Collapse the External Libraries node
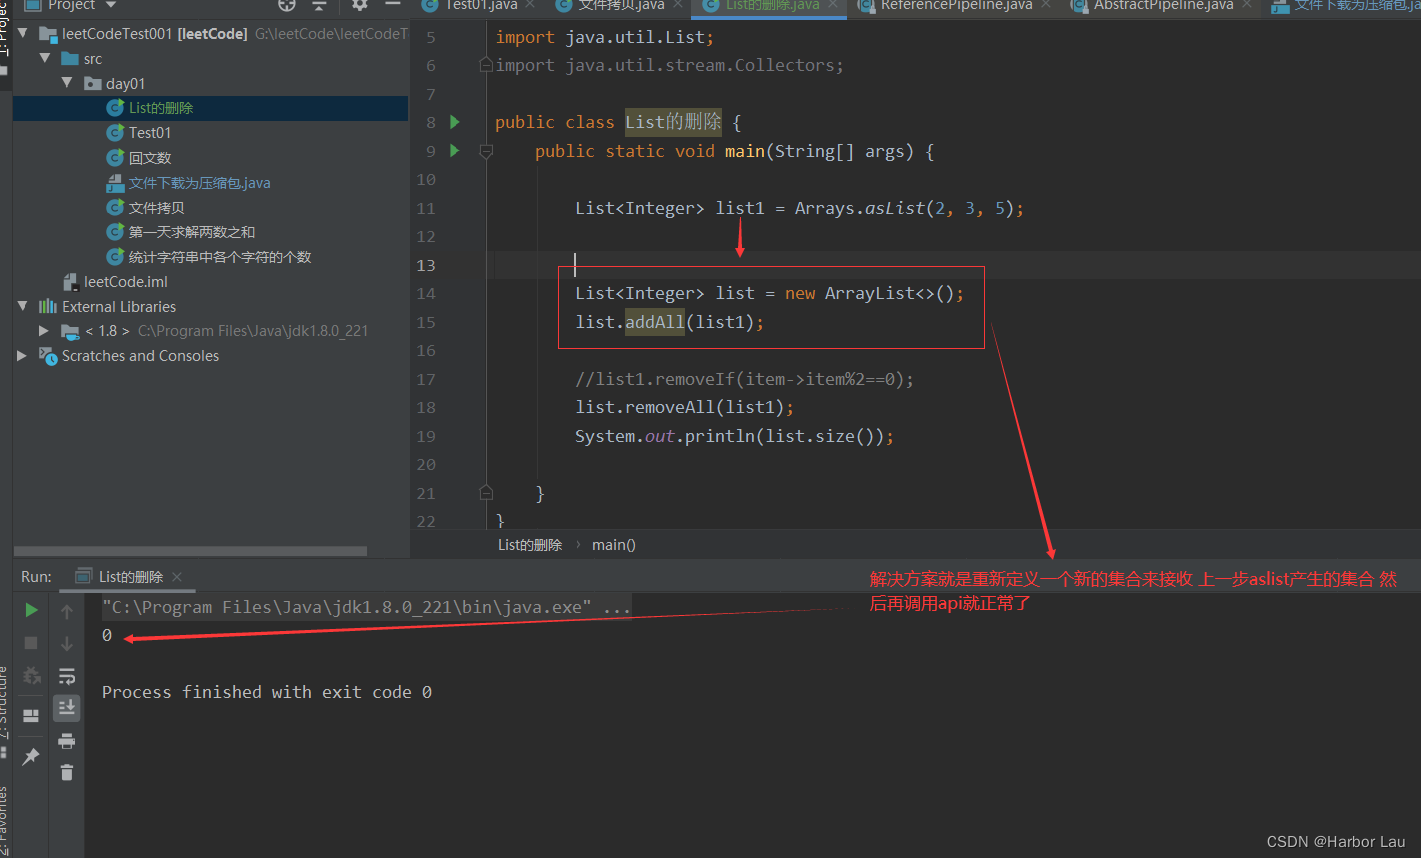The image size is (1421, 858). tap(24, 306)
